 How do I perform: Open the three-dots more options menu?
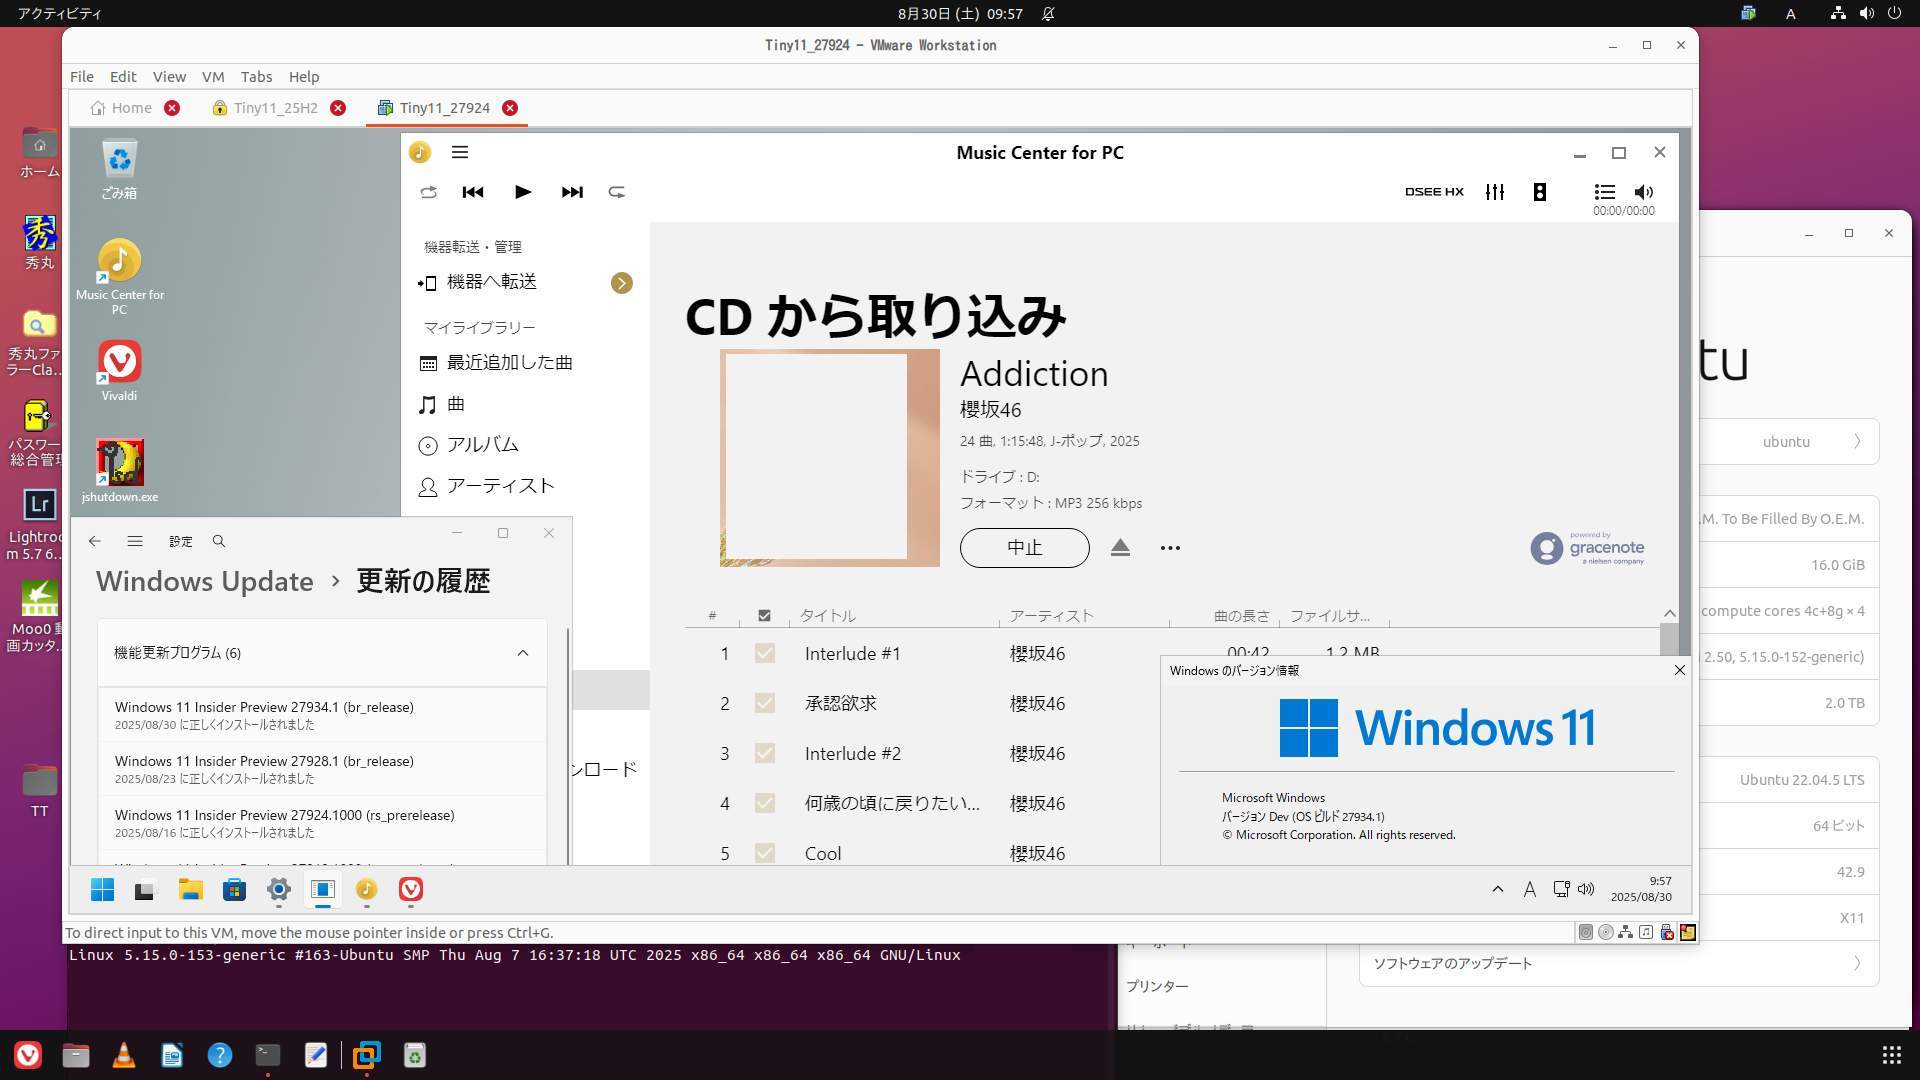tap(1170, 548)
